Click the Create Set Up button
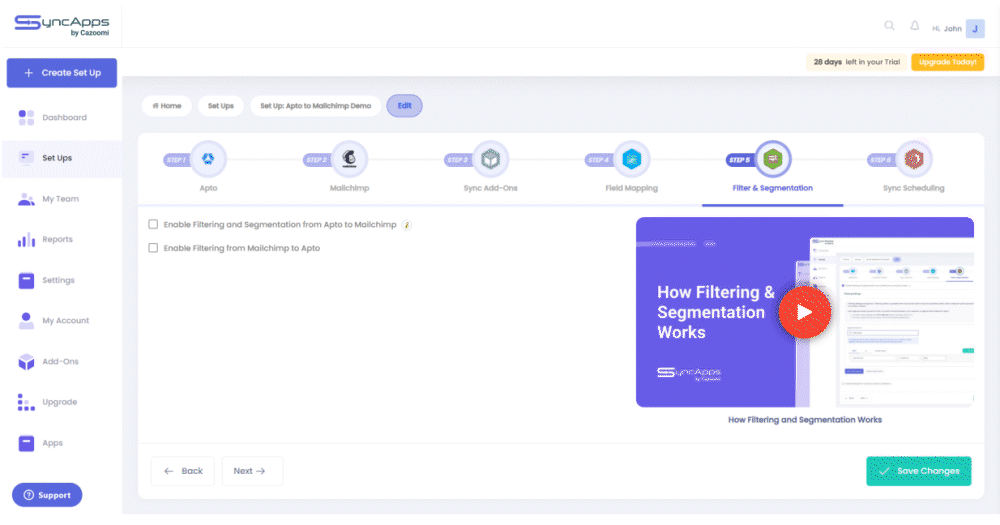 (x=62, y=73)
